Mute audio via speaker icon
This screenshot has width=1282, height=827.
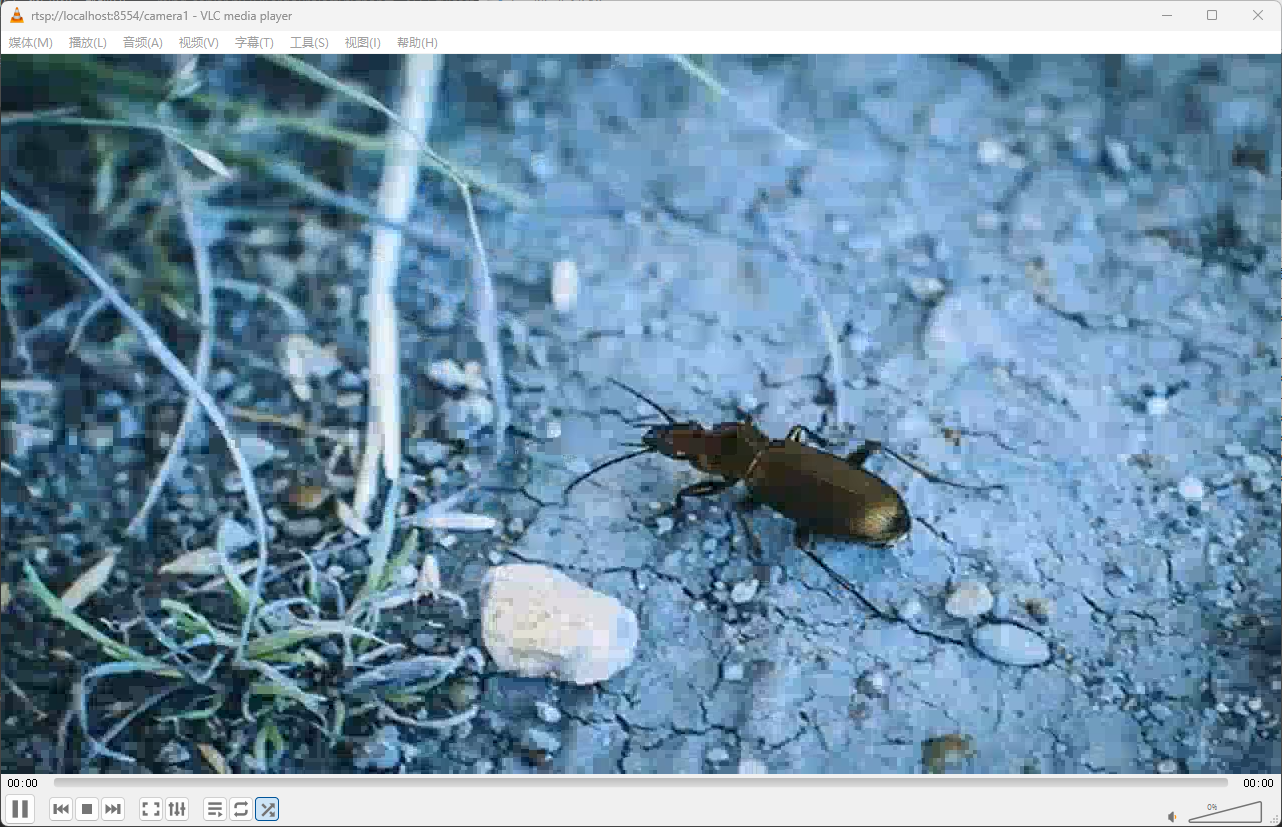click(x=1173, y=816)
